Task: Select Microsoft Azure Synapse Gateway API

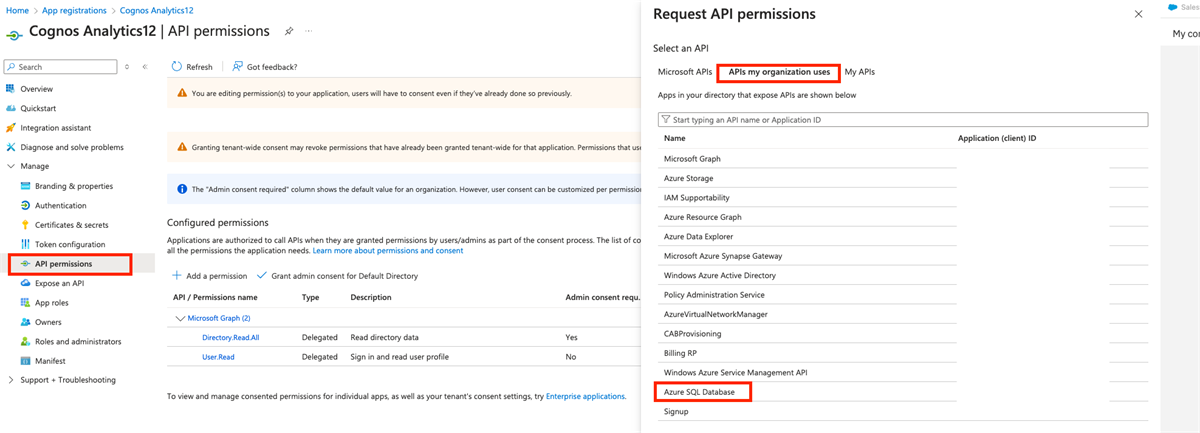Action: coord(723,256)
